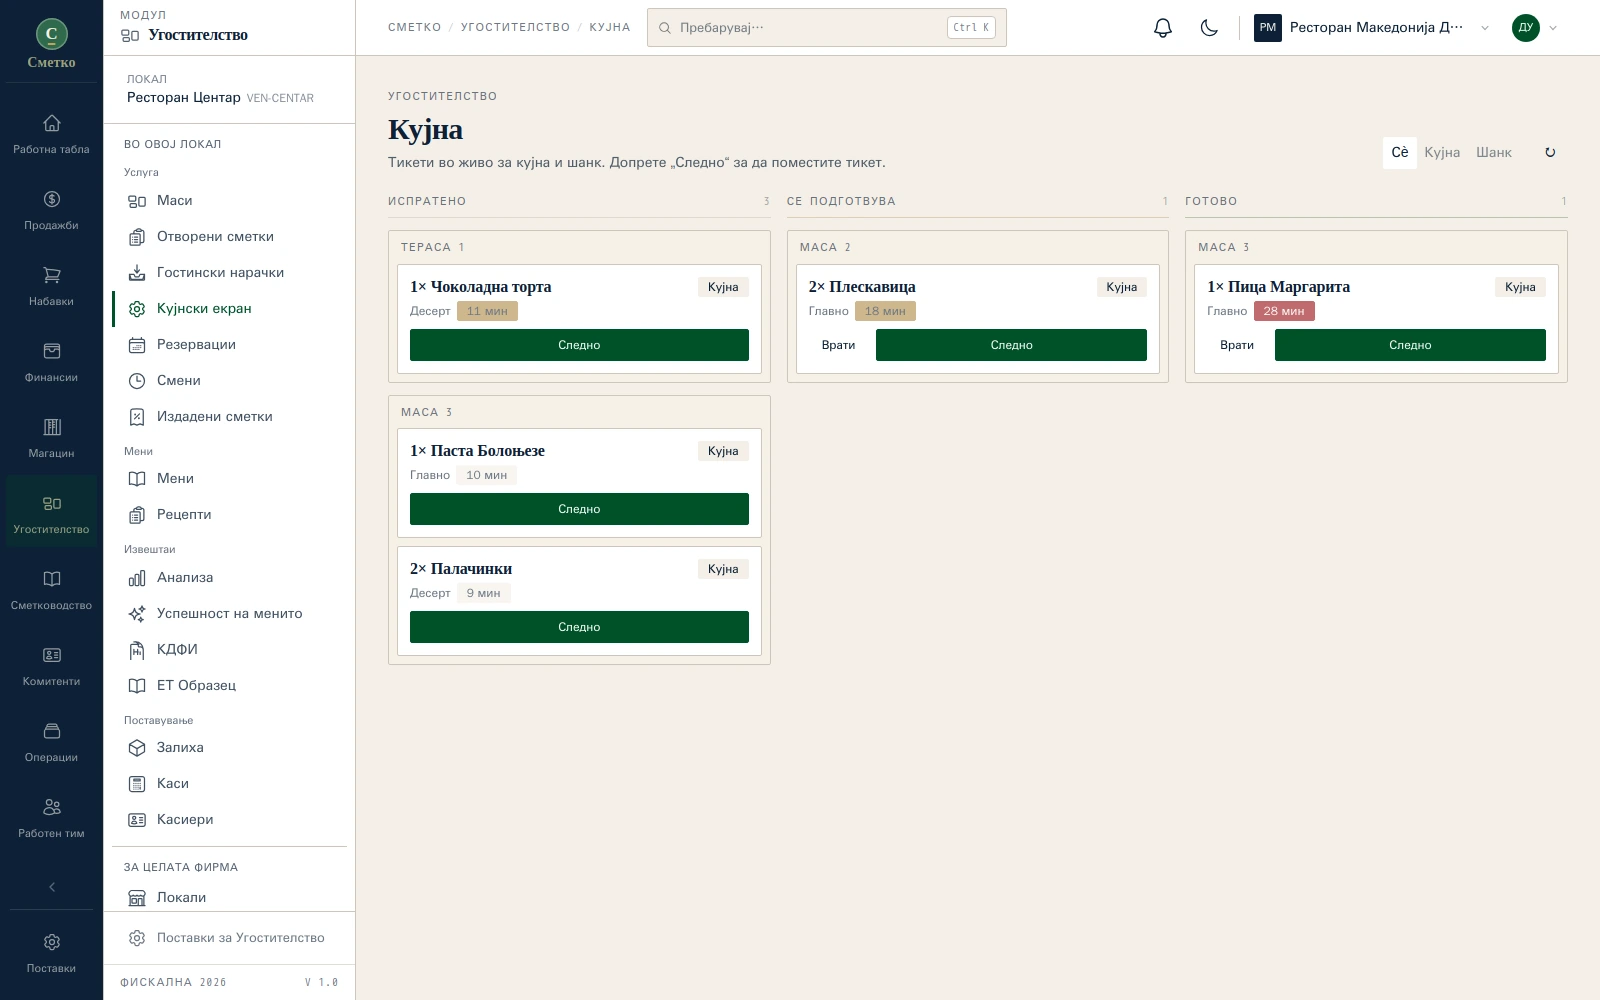Switch to Шанк filter tab
The height and width of the screenshot is (1000, 1600).
click(x=1494, y=153)
